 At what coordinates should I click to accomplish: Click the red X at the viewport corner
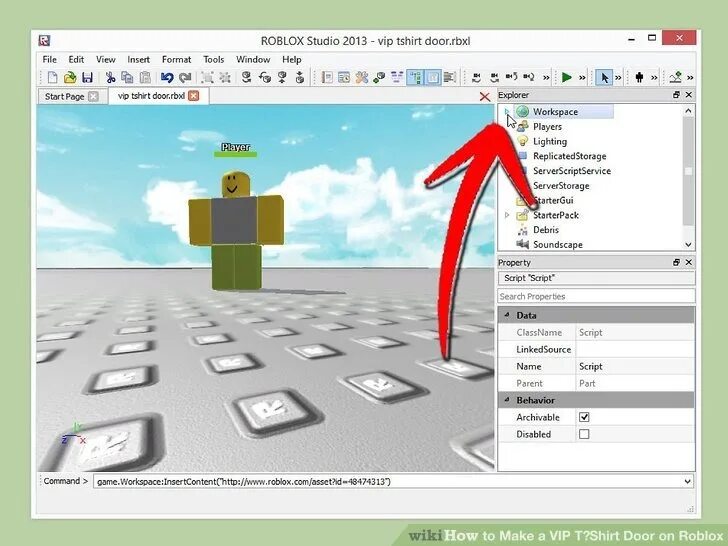485,97
